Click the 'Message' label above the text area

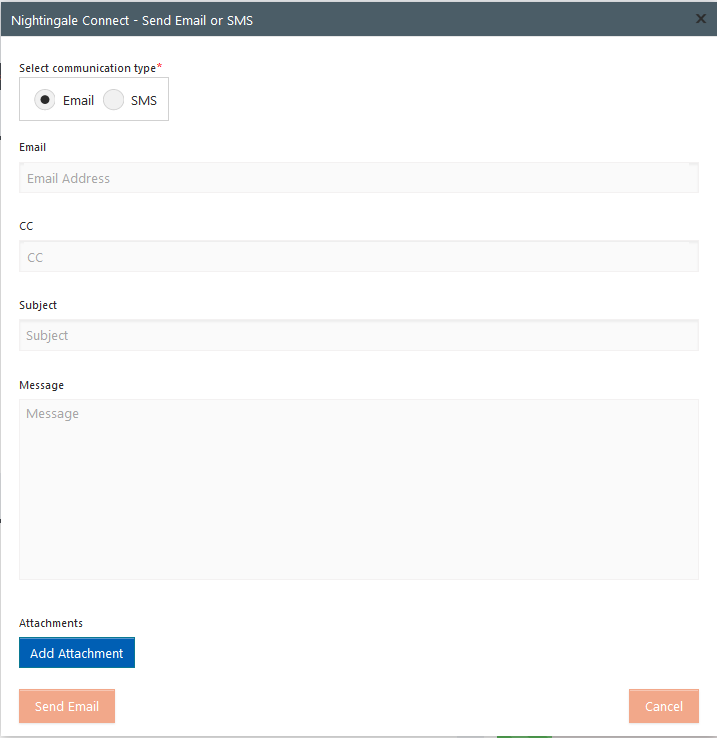[x=41, y=385]
